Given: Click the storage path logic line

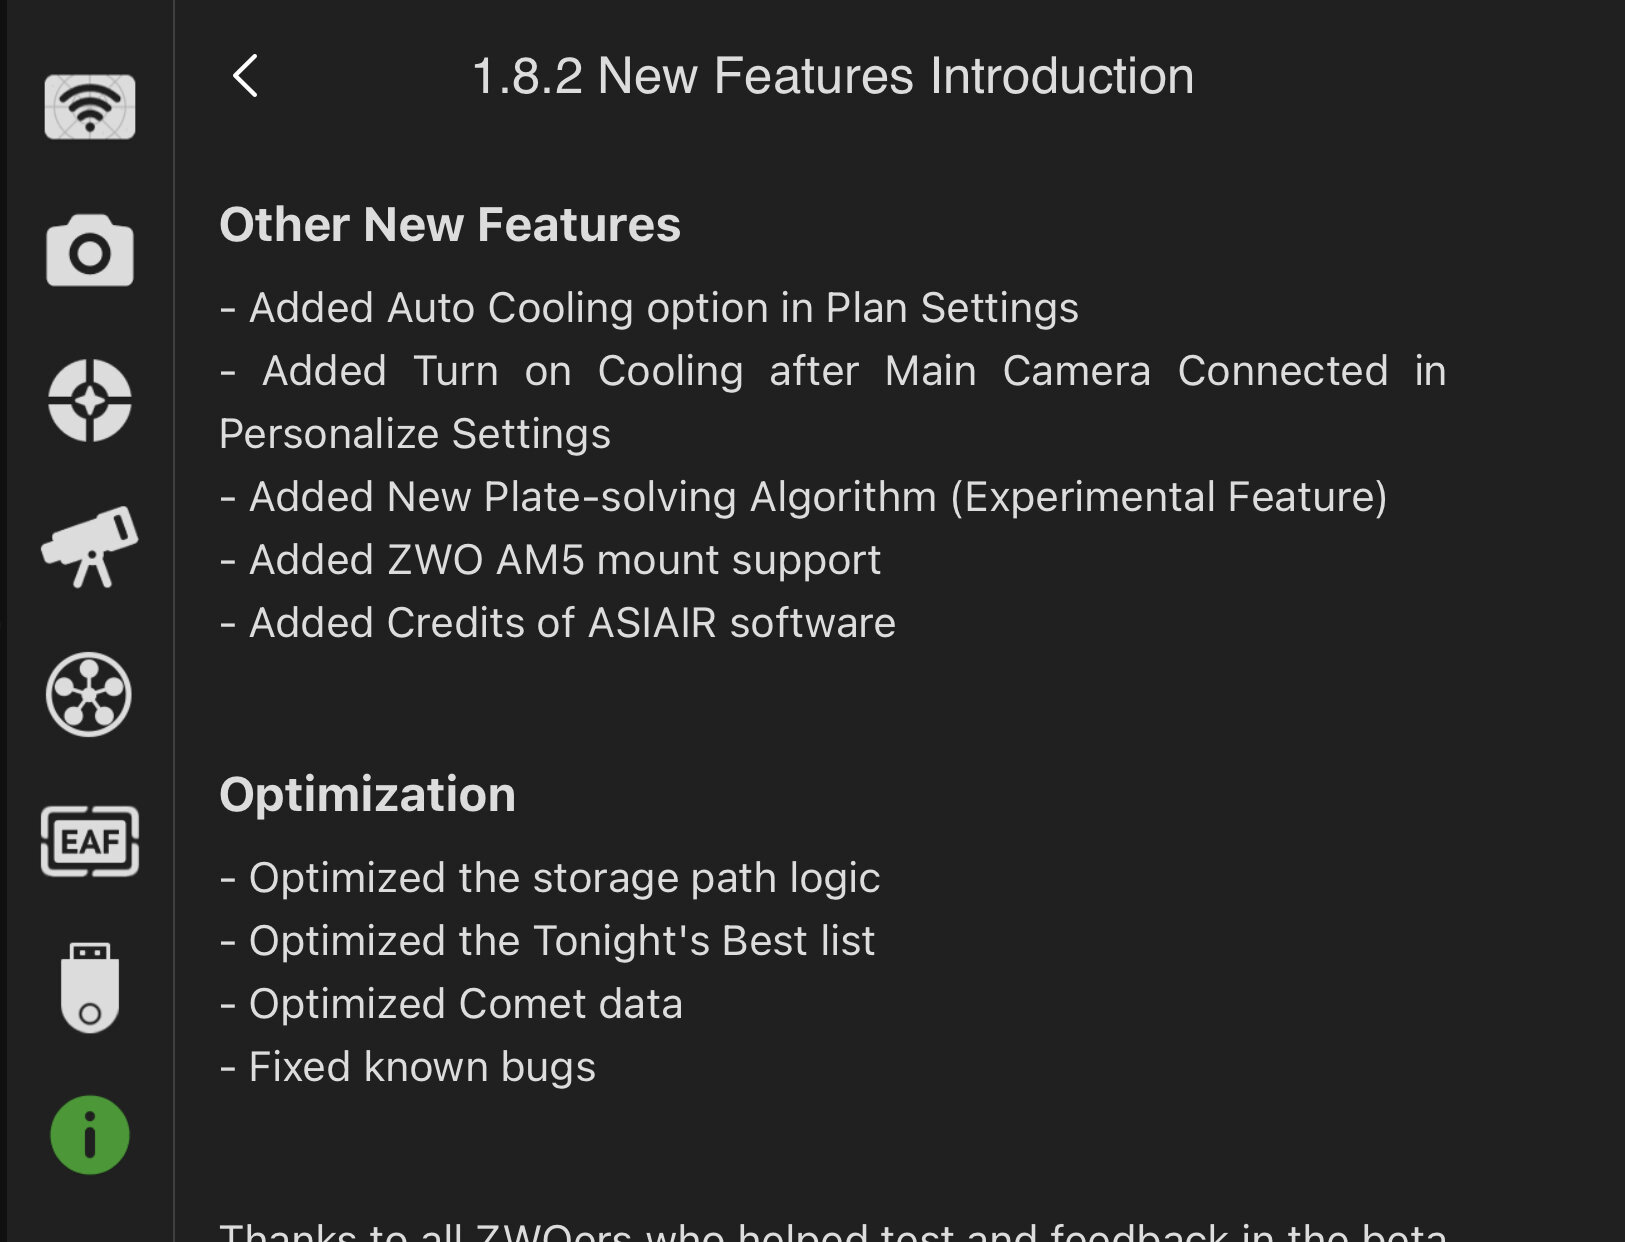Looking at the screenshot, I should click(x=550, y=878).
